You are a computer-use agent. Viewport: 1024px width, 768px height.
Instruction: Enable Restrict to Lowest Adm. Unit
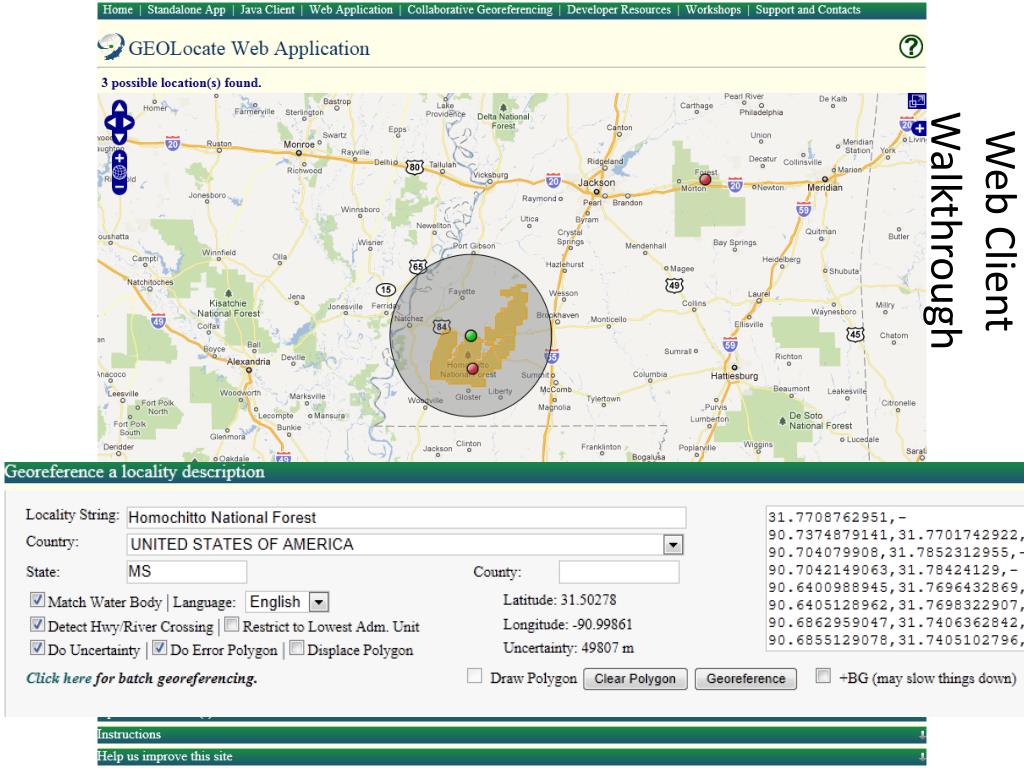click(x=232, y=625)
